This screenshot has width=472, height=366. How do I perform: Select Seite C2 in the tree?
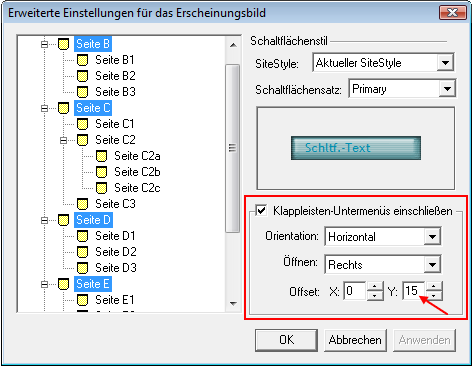[115, 140]
